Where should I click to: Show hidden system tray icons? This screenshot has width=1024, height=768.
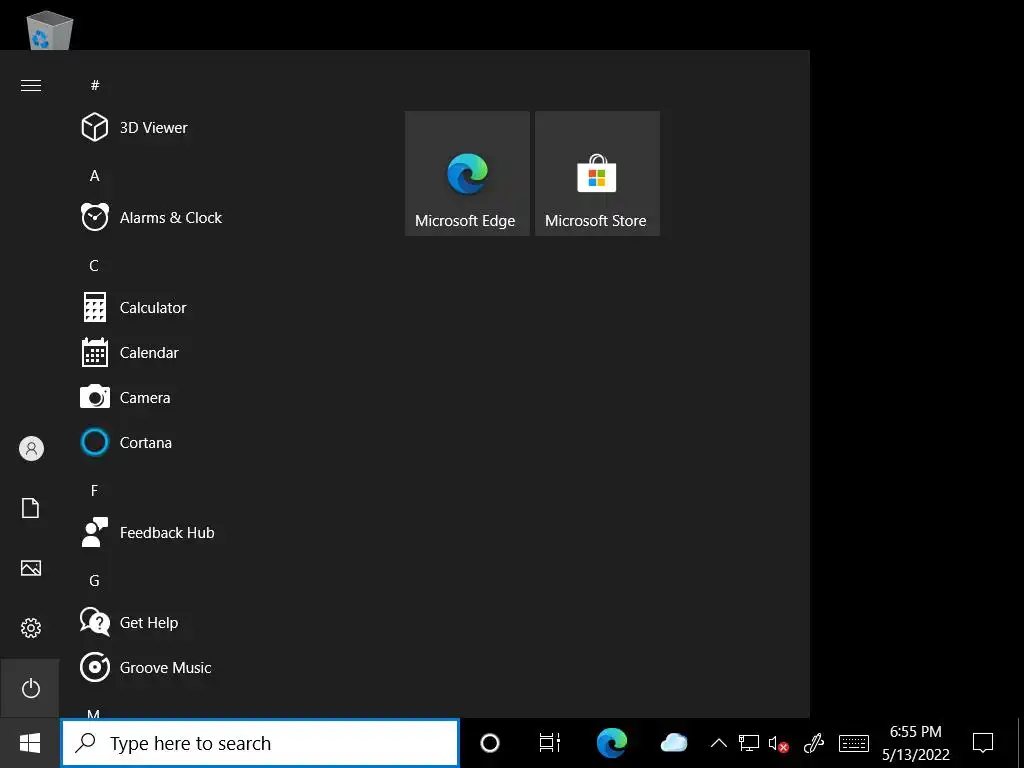(718, 743)
